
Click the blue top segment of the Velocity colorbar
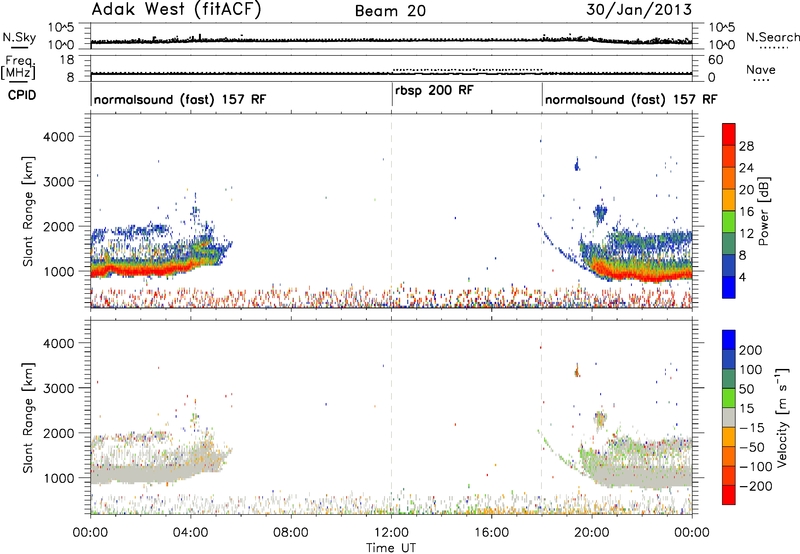(x=729, y=340)
